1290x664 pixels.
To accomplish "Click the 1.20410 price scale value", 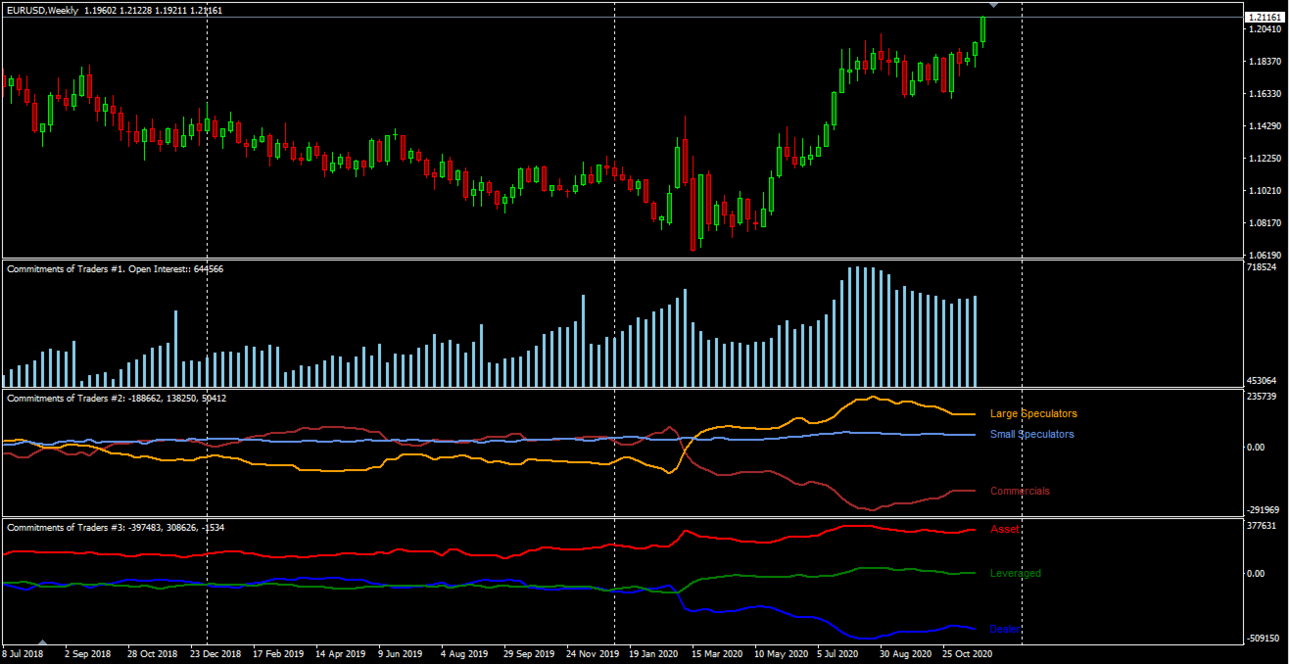I will pyautogui.click(x=1265, y=30).
